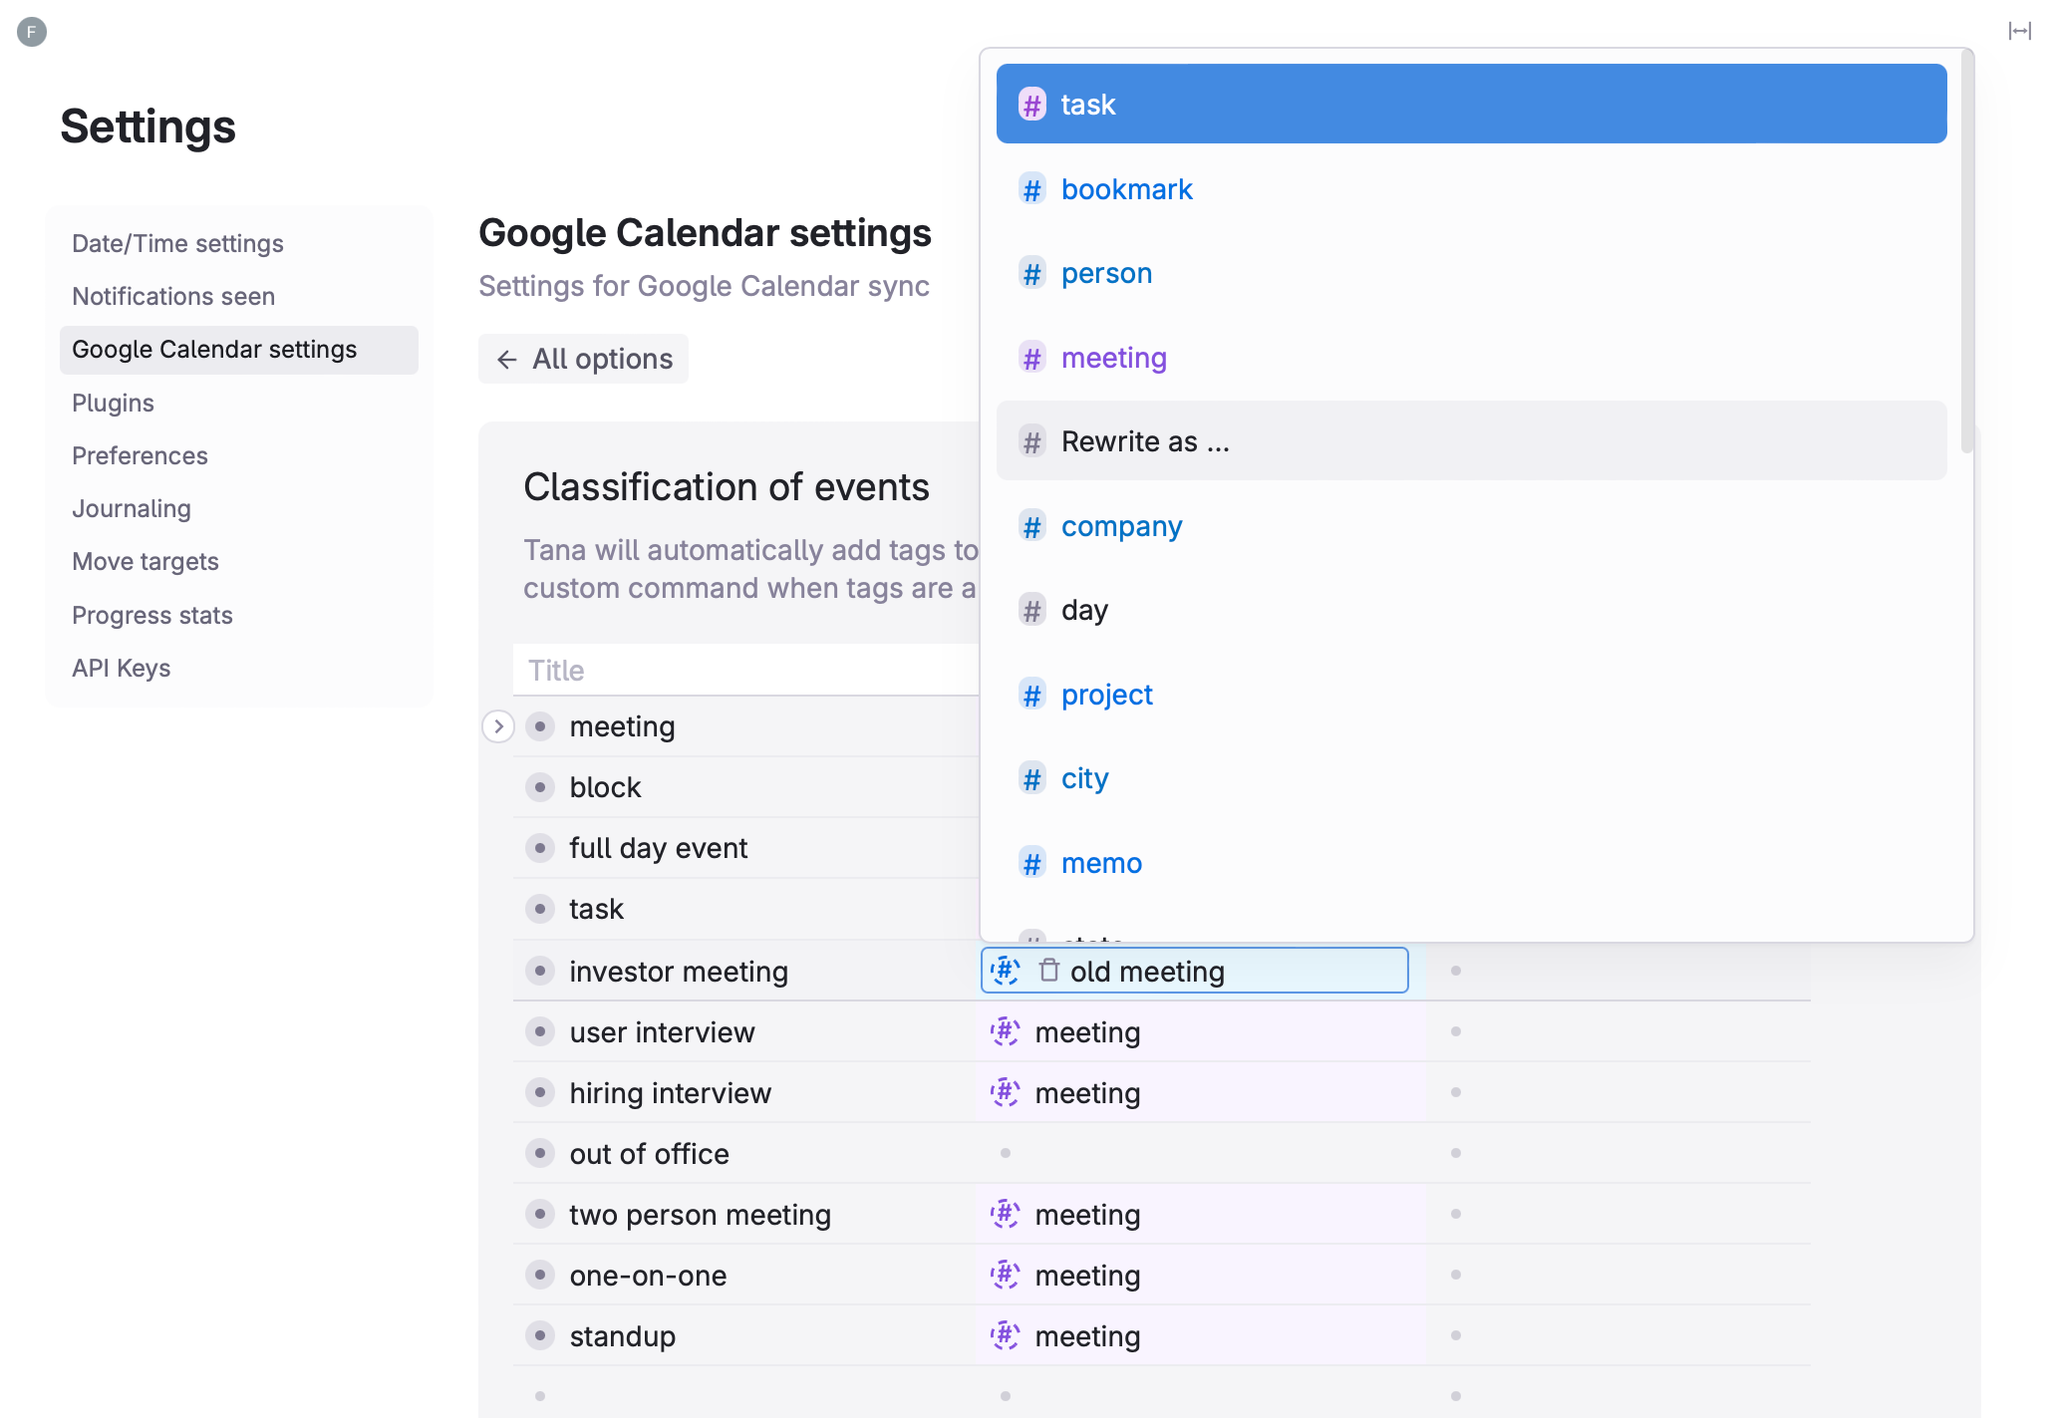Click the hash icon next to bookmark
Image resolution: width=2048 pixels, height=1418 pixels.
(x=1032, y=189)
